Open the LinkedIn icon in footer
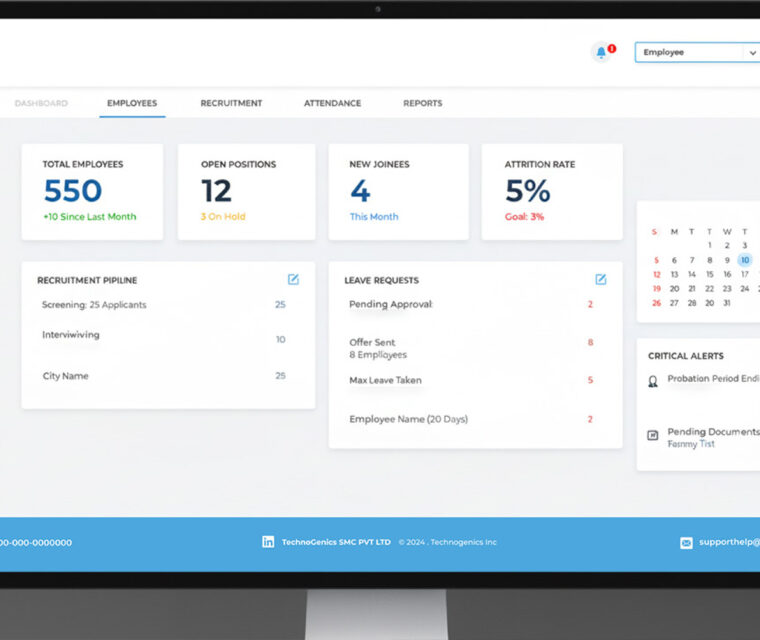The width and height of the screenshot is (760, 640). (268, 542)
